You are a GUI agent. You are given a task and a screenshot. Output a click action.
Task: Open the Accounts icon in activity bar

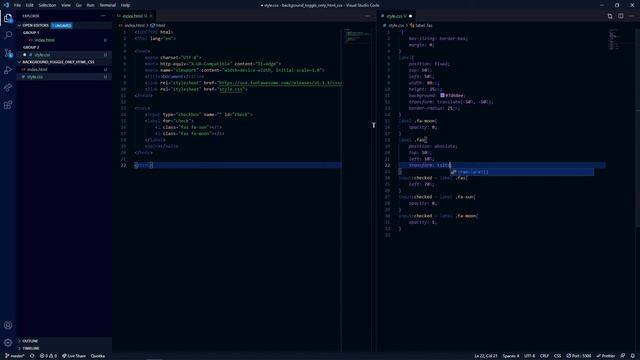pyautogui.click(x=8, y=325)
